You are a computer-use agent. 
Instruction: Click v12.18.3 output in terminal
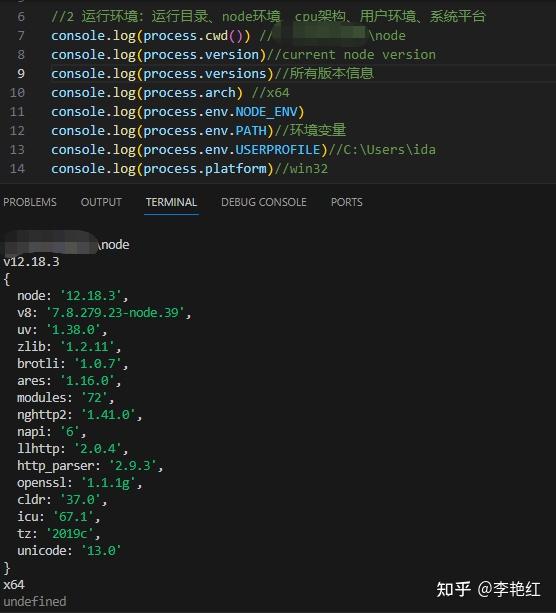(x=31, y=262)
